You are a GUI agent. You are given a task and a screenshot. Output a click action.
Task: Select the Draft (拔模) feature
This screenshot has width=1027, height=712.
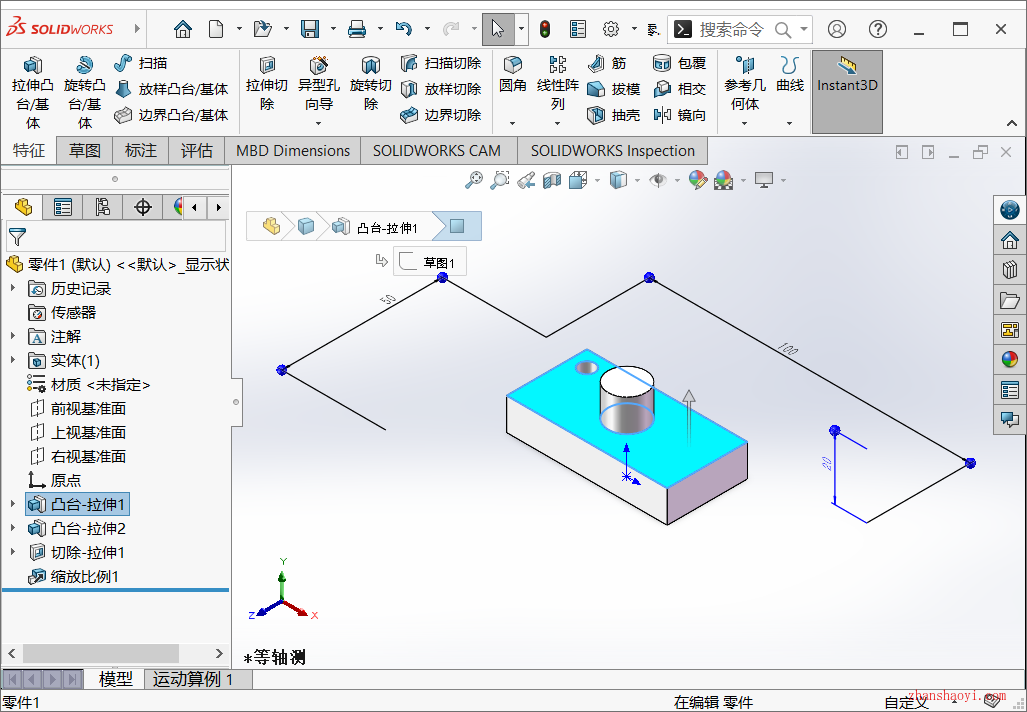click(x=614, y=89)
